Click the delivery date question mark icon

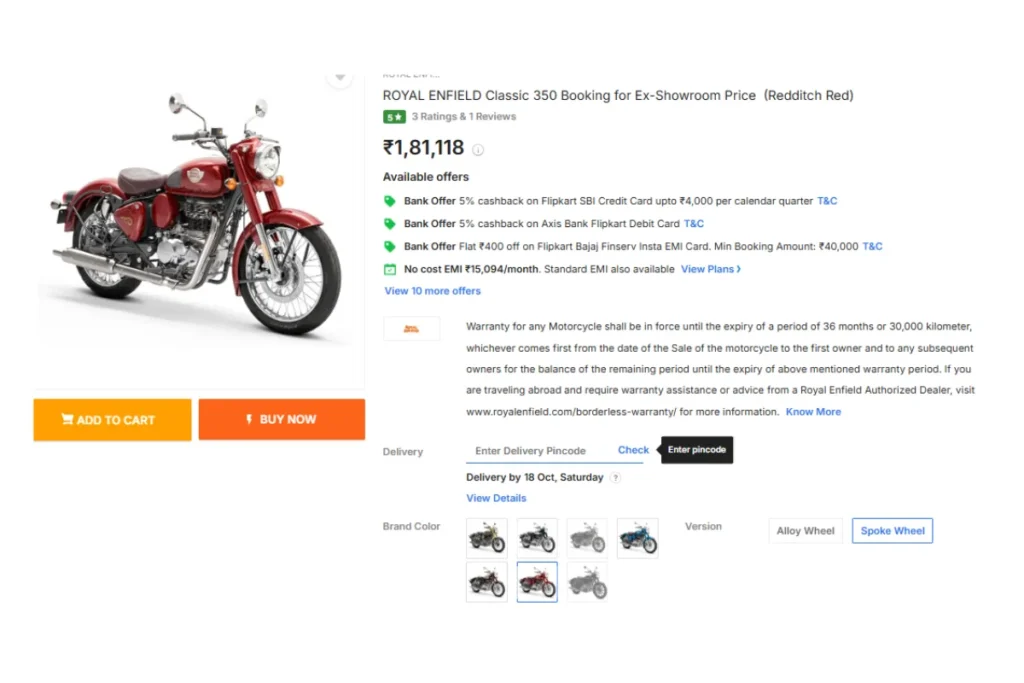[x=615, y=477]
